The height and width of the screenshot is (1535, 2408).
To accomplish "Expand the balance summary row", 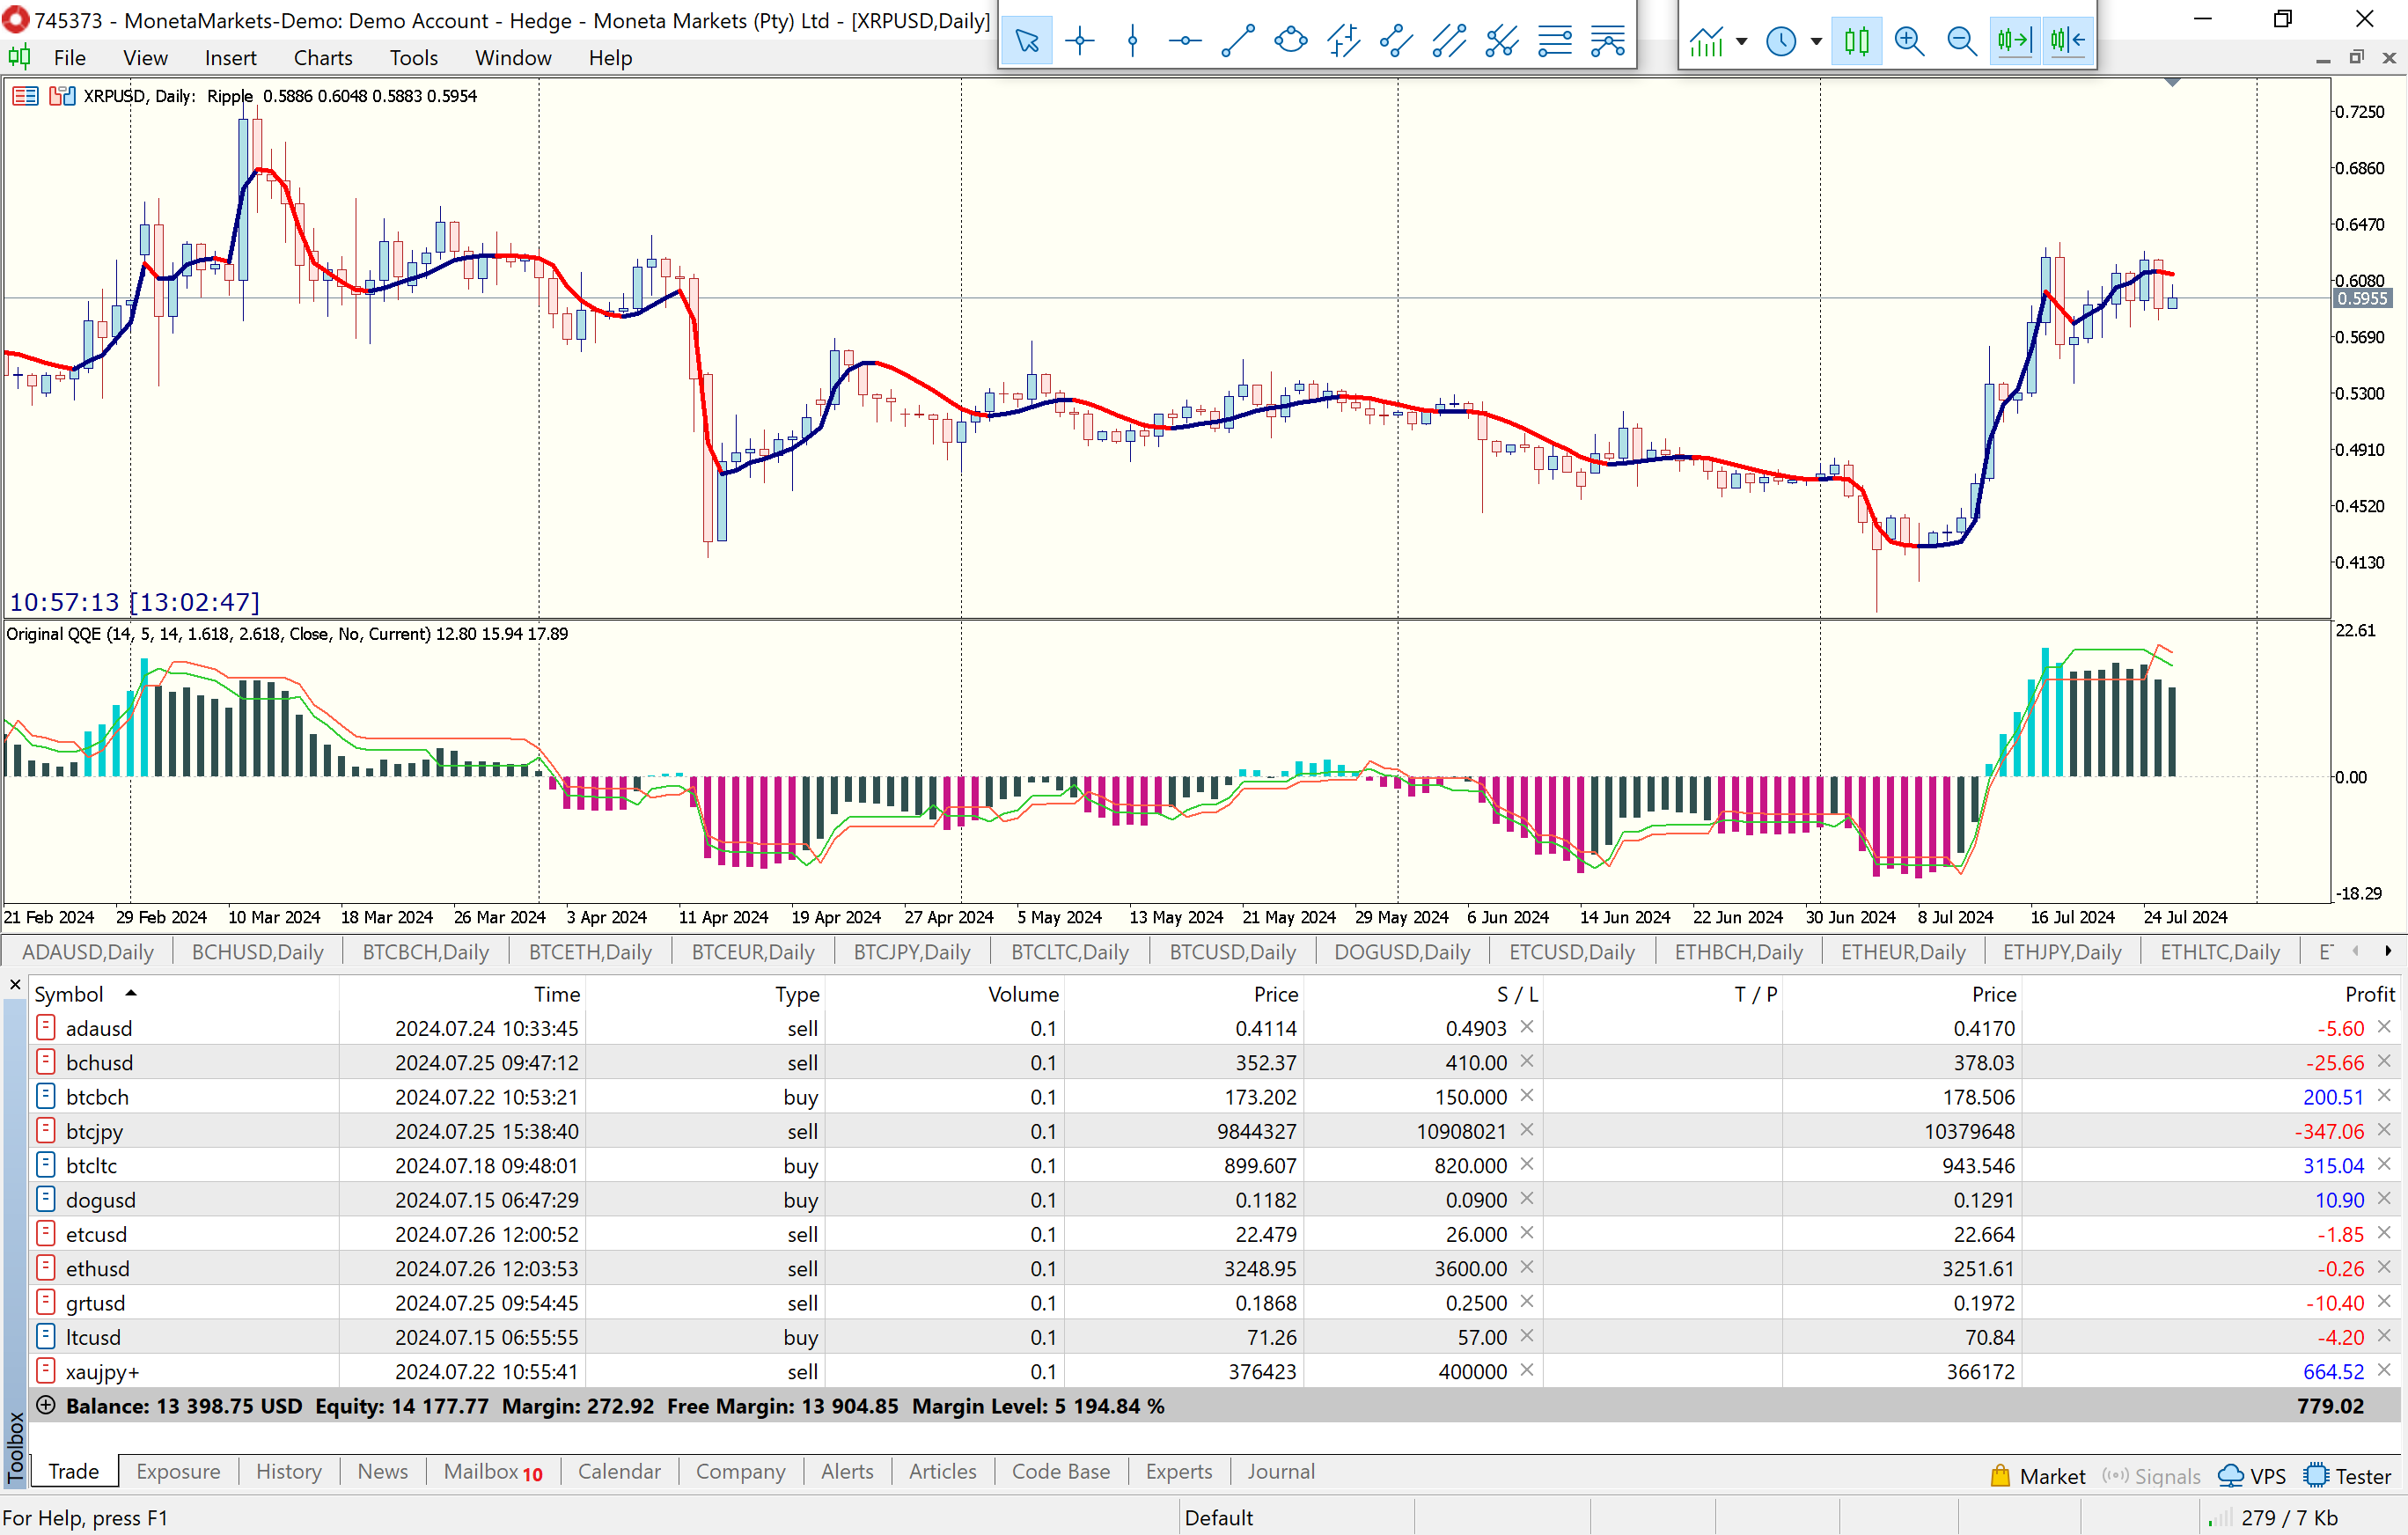I will tap(45, 1405).
